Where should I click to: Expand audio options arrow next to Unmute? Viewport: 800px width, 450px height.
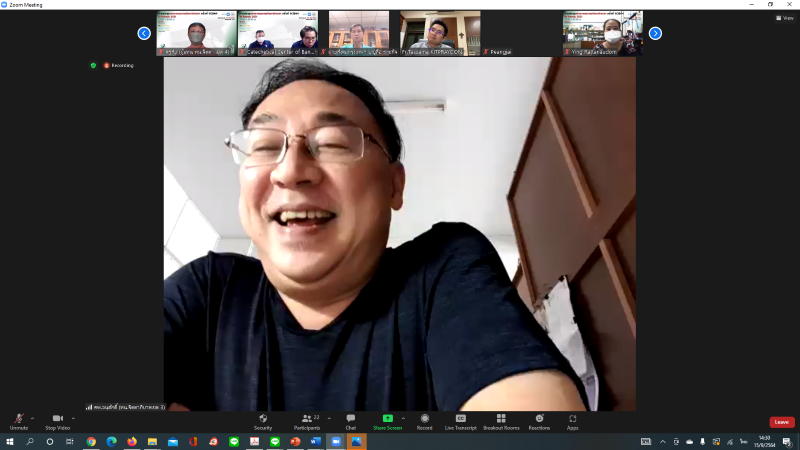pos(32,418)
